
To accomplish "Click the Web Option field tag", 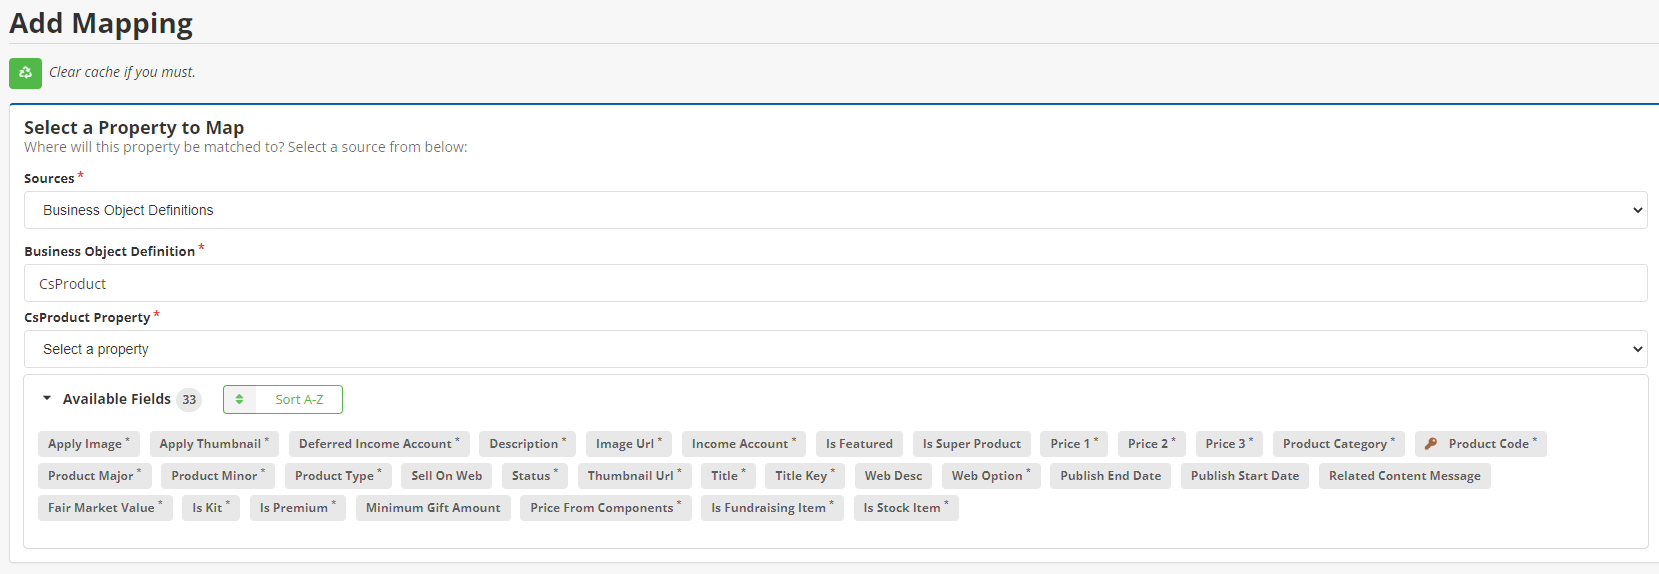I will pyautogui.click(x=990, y=476).
